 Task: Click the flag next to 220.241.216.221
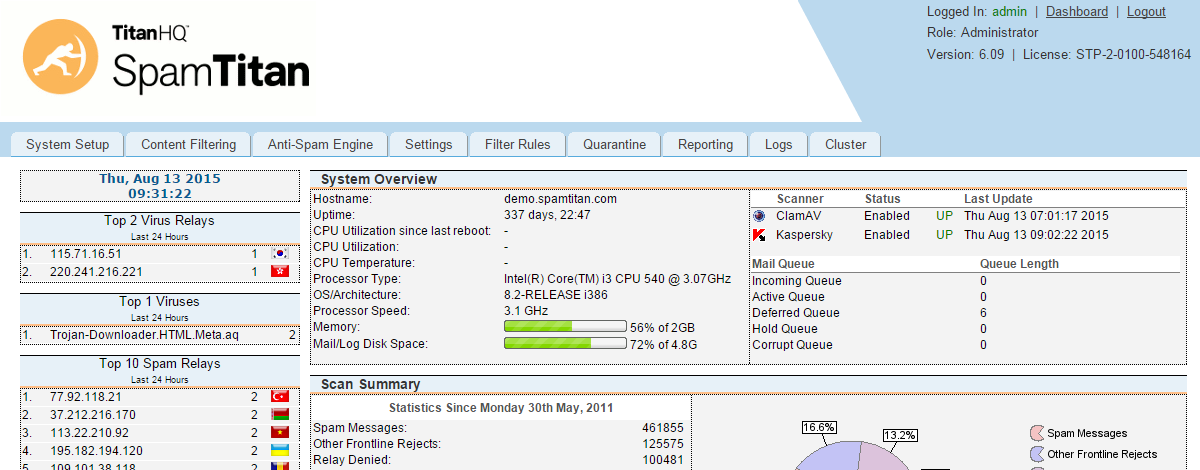(x=280, y=271)
